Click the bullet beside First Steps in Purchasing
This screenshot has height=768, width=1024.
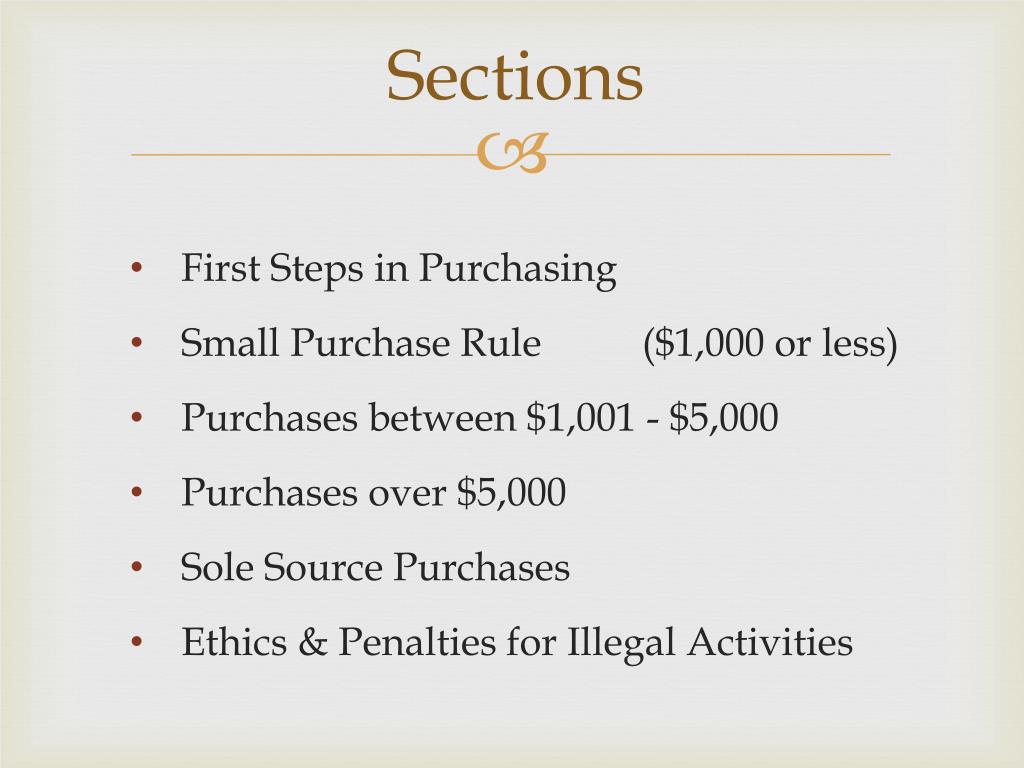click(x=136, y=267)
